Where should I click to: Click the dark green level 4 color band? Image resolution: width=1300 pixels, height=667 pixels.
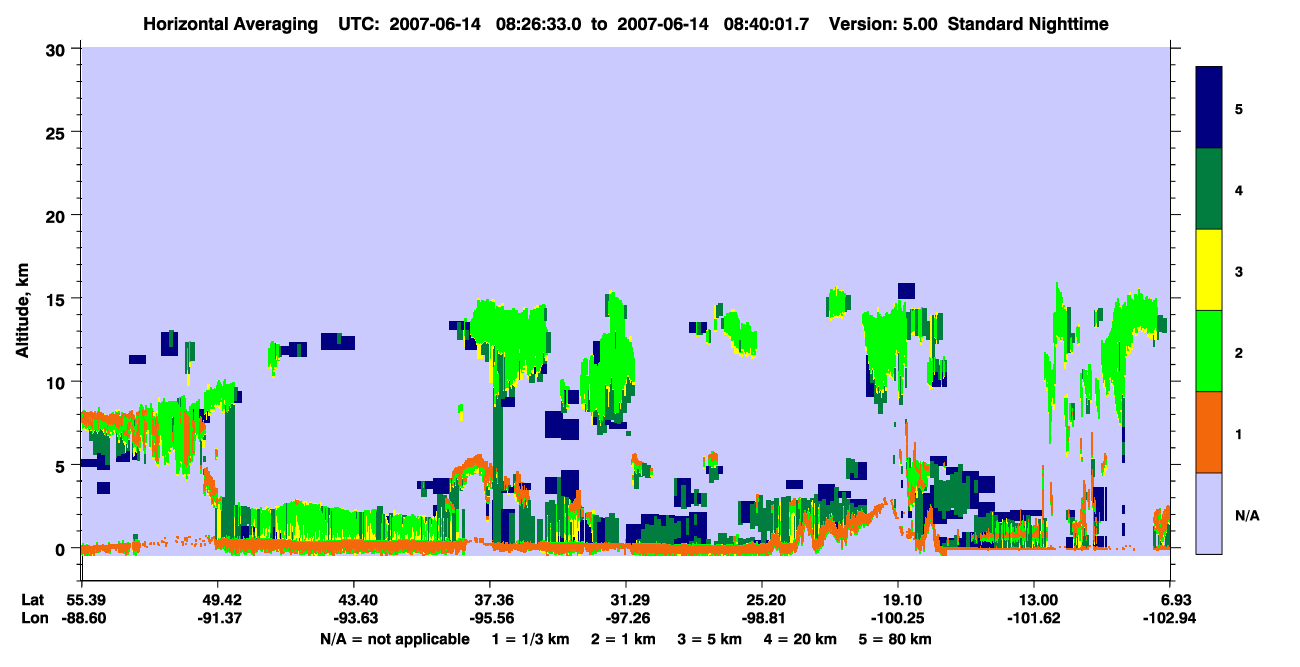(x=1209, y=189)
